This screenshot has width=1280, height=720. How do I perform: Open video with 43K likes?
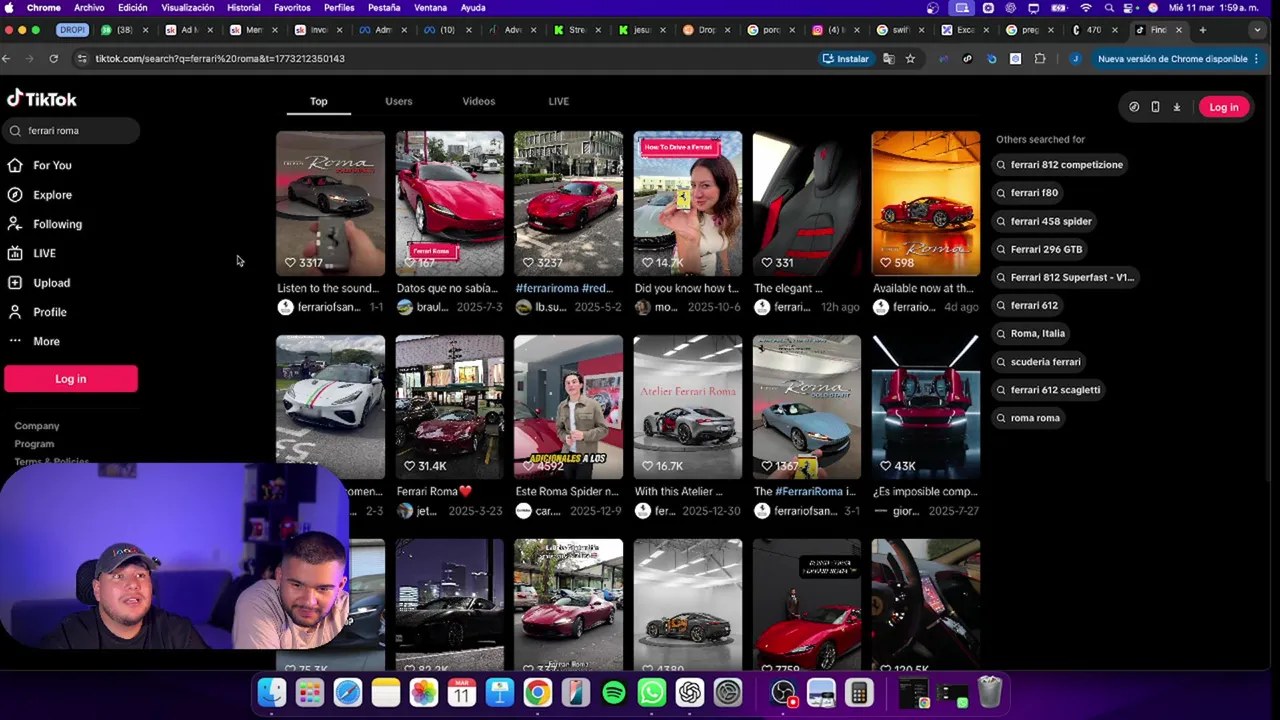[926, 407]
